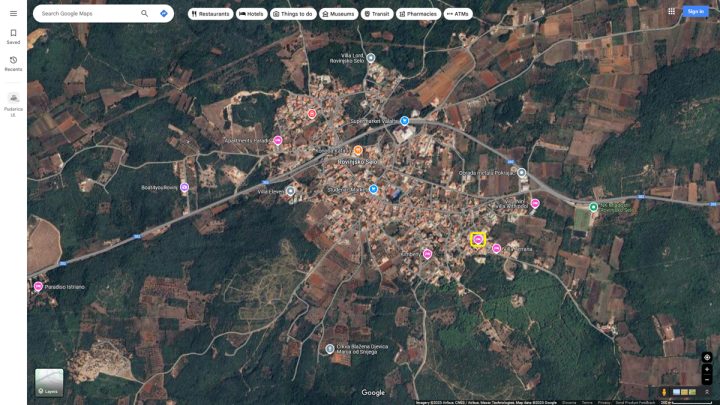Show your location on the map
The width and height of the screenshot is (720, 405).
(707, 357)
